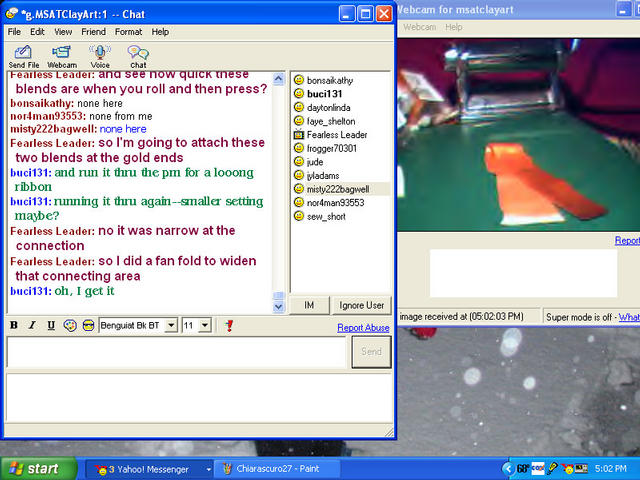Click the Ignore User button

coord(361,305)
